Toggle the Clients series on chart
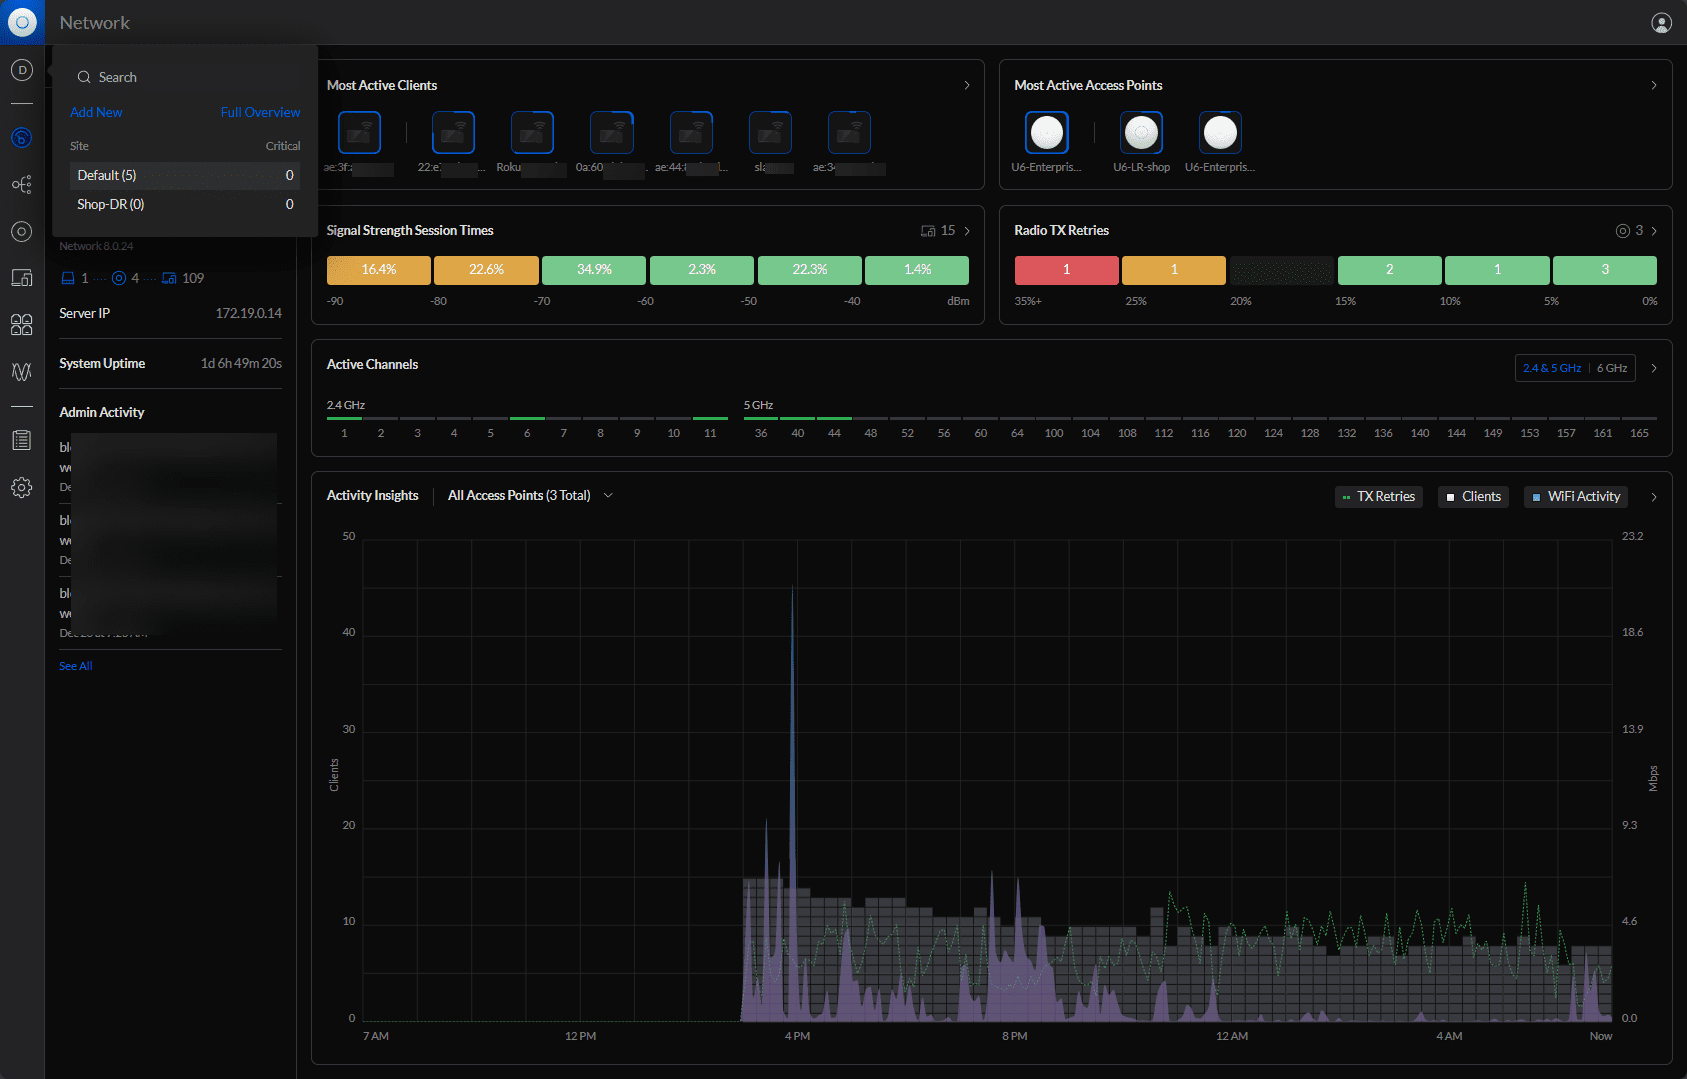Viewport: 1687px width, 1079px height. coord(1473,497)
